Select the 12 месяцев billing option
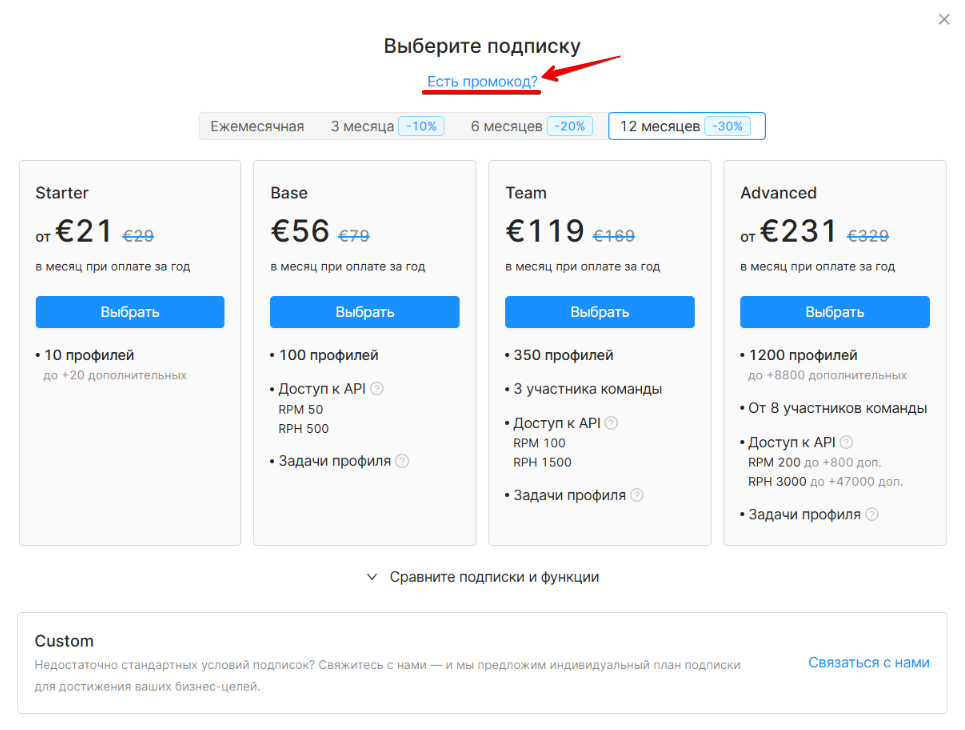This screenshot has width=965, height=730. click(687, 126)
